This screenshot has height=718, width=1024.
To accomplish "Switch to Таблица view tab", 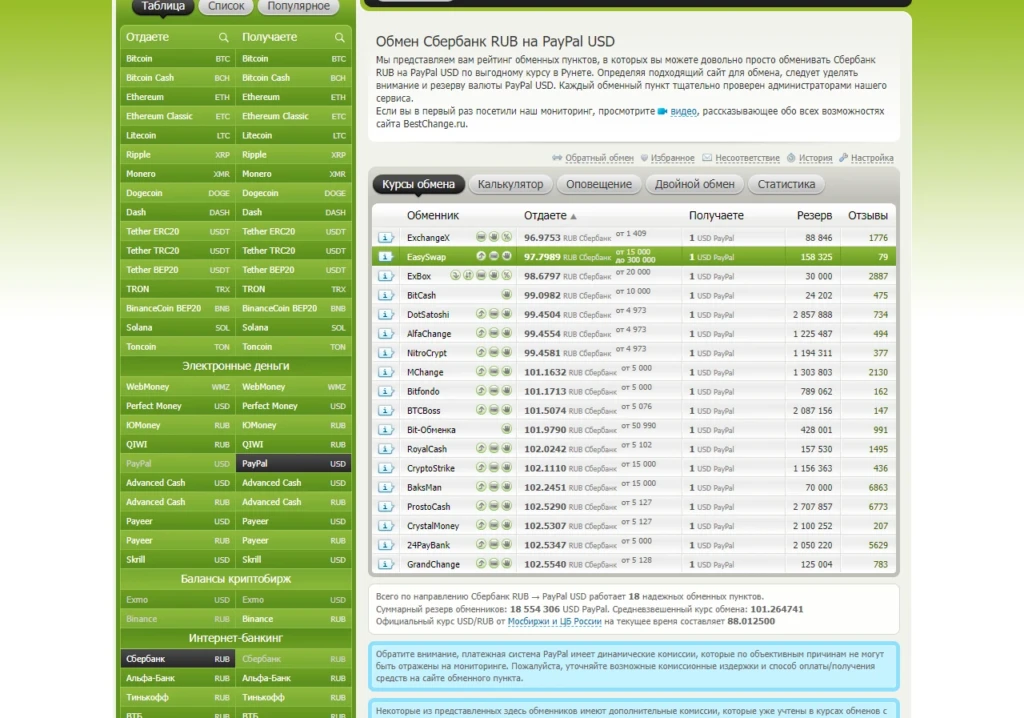I will click(163, 7).
